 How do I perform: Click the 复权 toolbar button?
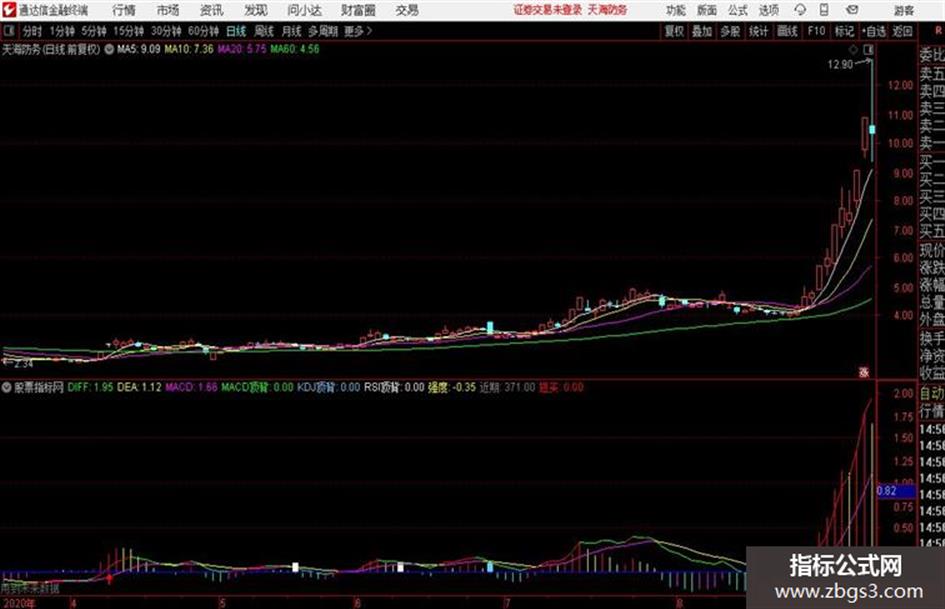(674, 31)
